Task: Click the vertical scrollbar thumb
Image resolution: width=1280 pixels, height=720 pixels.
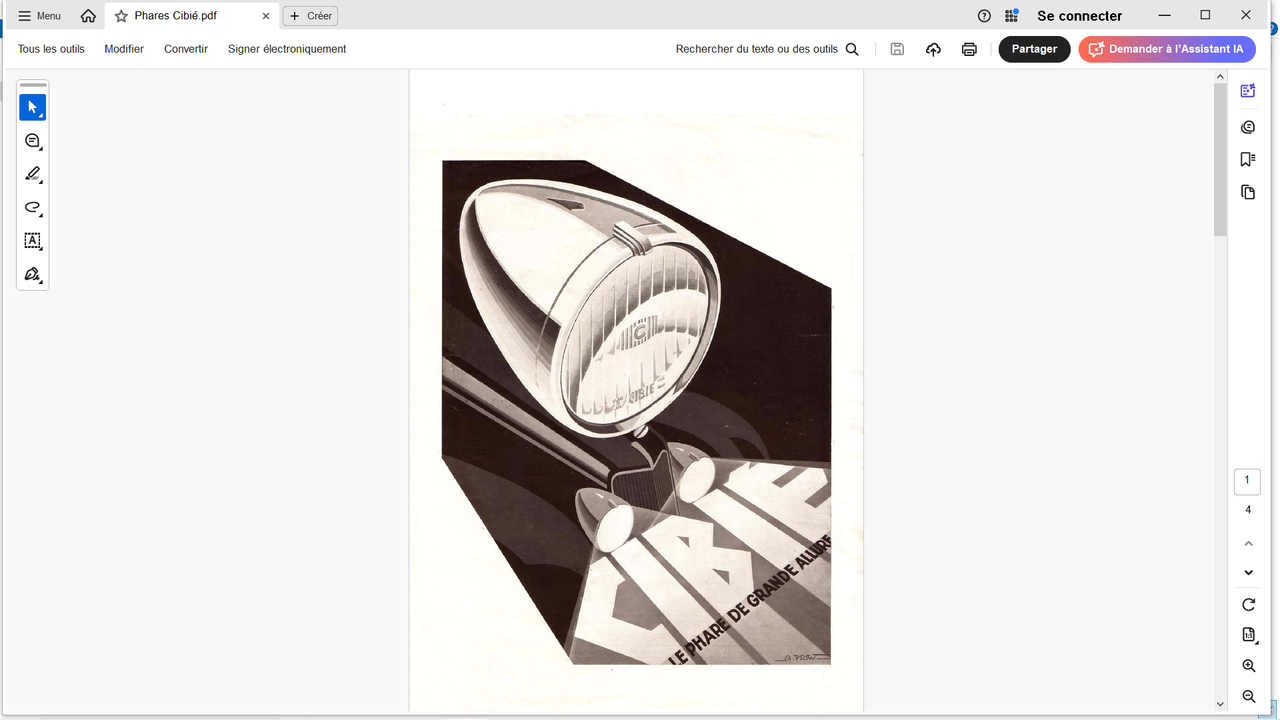Action: pyautogui.click(x=1220, y=160)
